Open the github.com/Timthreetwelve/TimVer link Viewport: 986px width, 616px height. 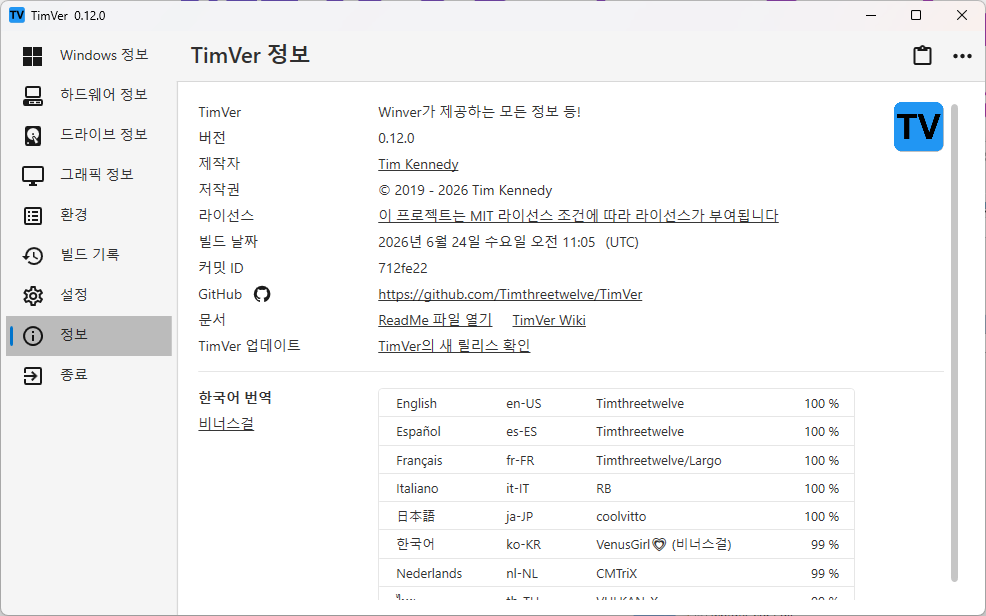pyautogui.click(x=510, y=294)
